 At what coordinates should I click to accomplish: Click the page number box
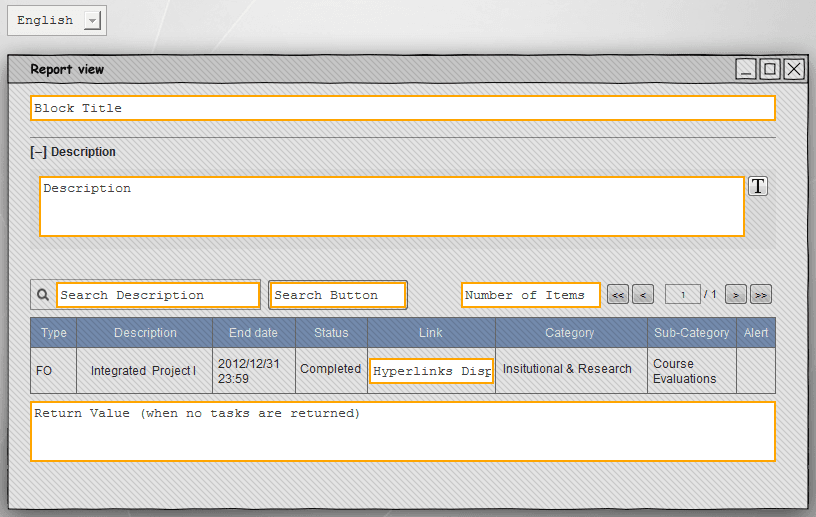pyautogui.click(x=683, y=295)
